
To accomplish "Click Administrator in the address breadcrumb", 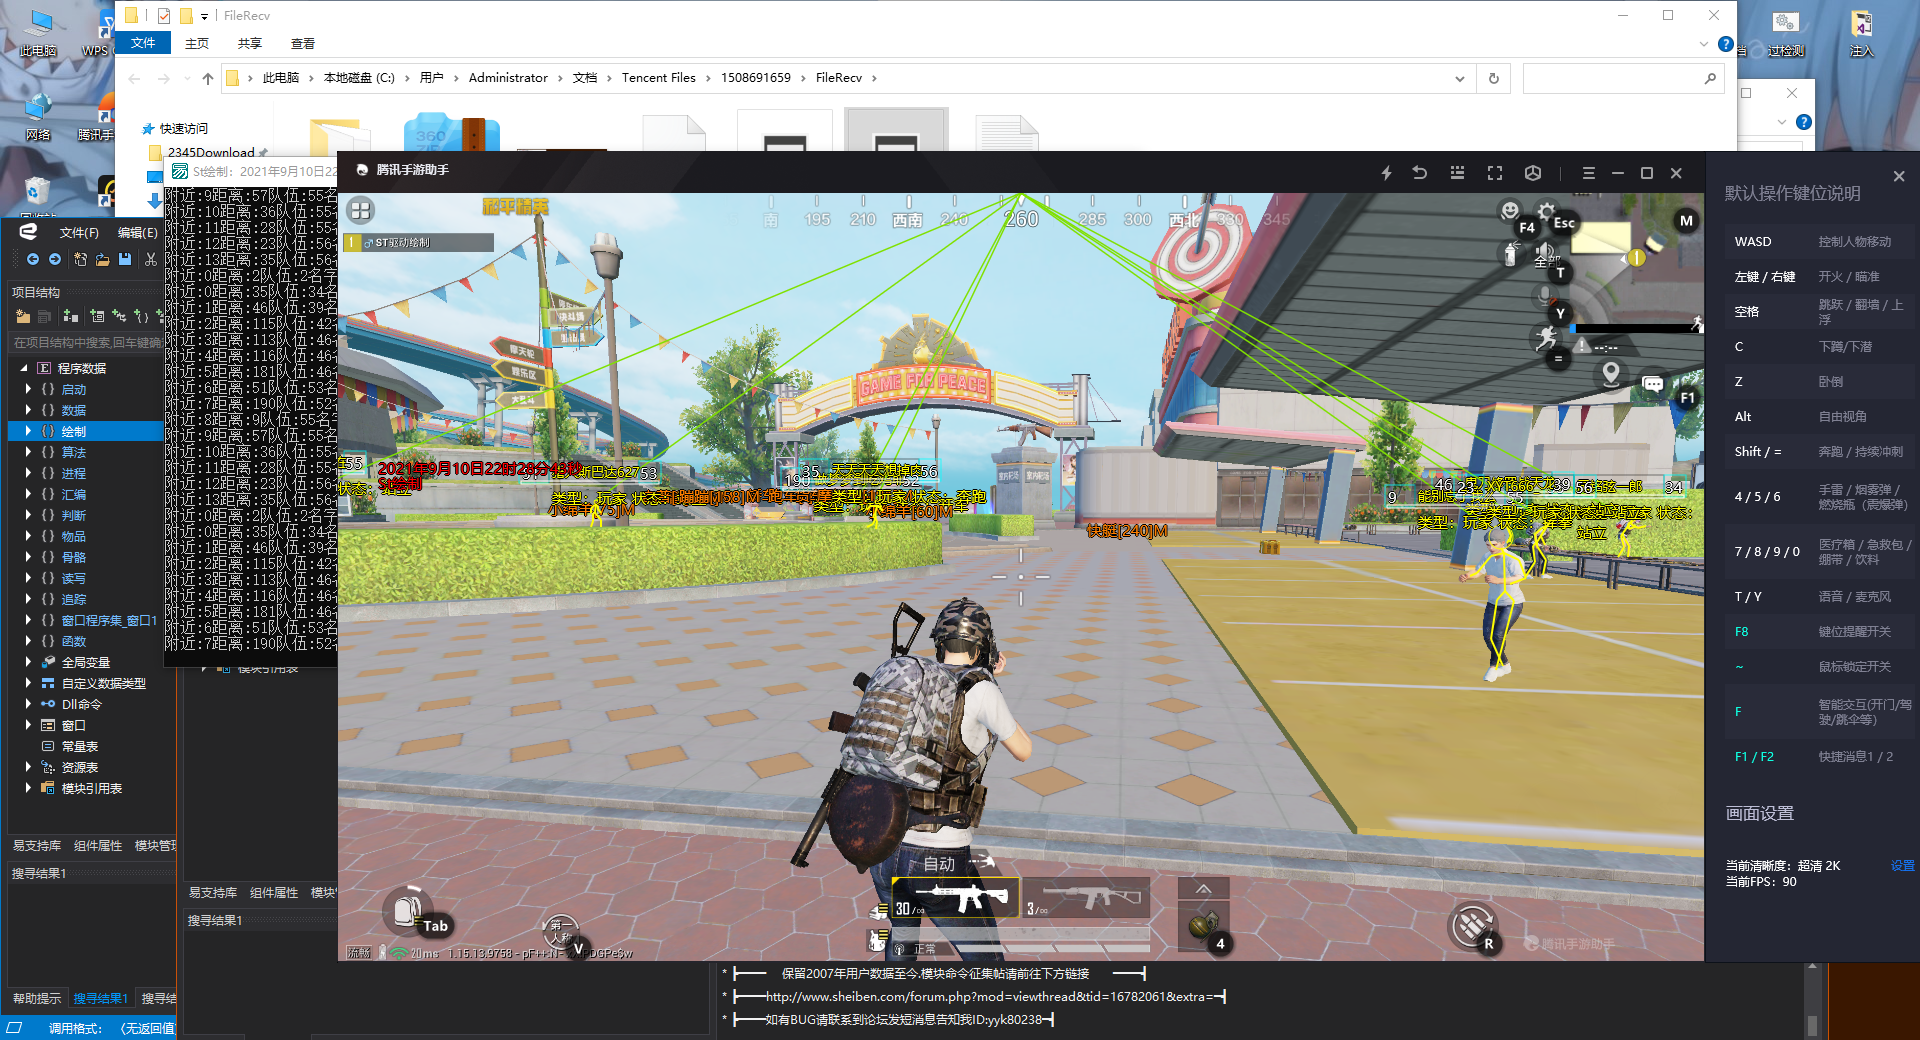I will 508,78.
